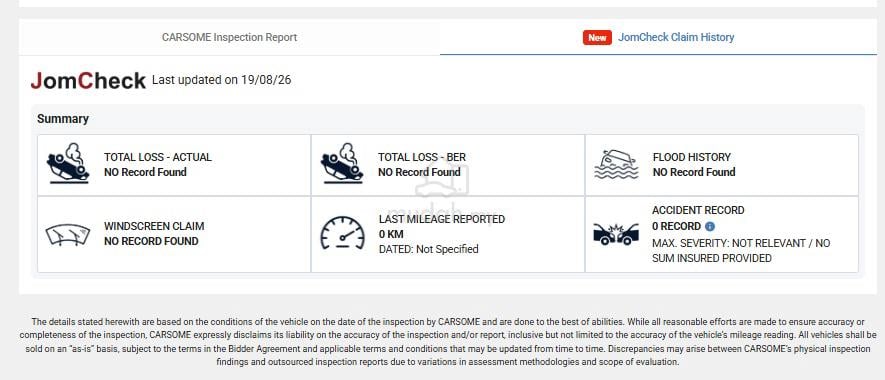This screenshot has height=380, width=885.
Task: Click the flood history car-in-water icon
Action: point(617,164)
